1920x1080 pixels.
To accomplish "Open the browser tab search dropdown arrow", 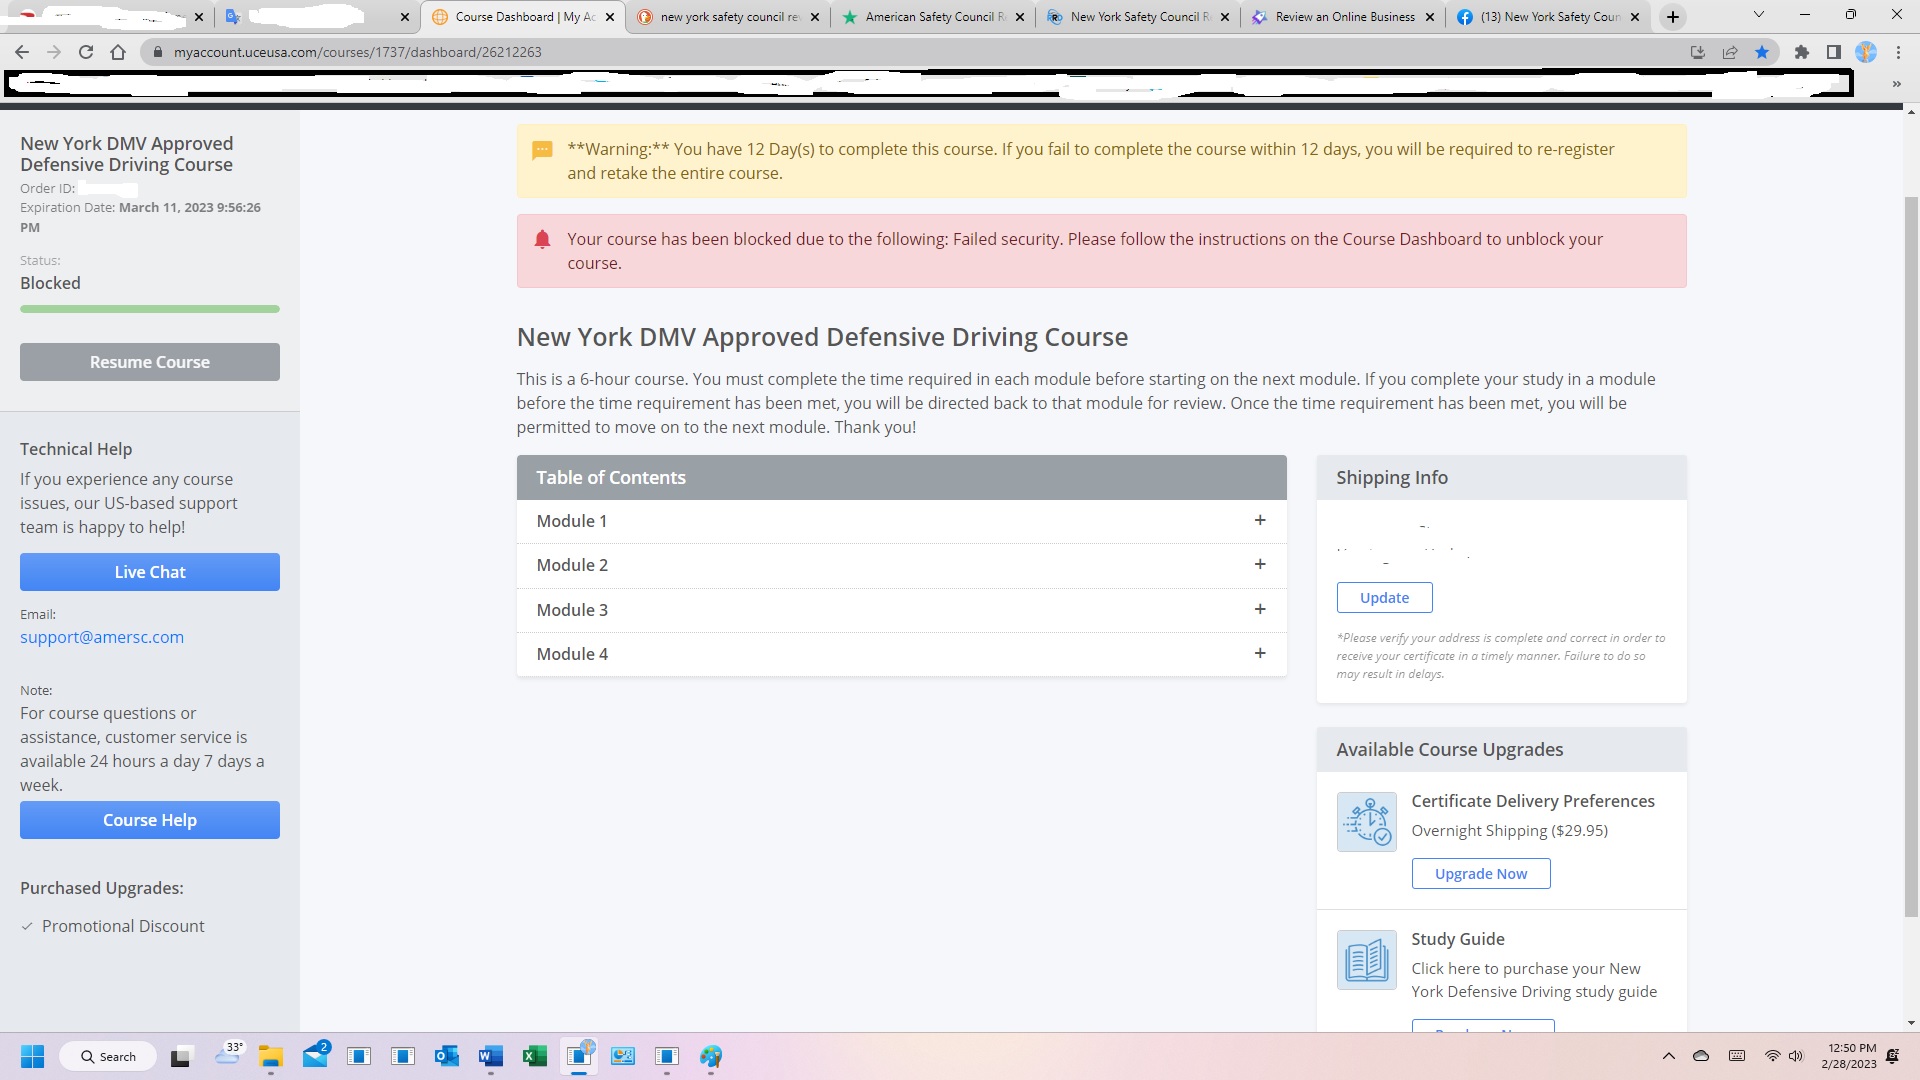I will tap(1757, 15).
